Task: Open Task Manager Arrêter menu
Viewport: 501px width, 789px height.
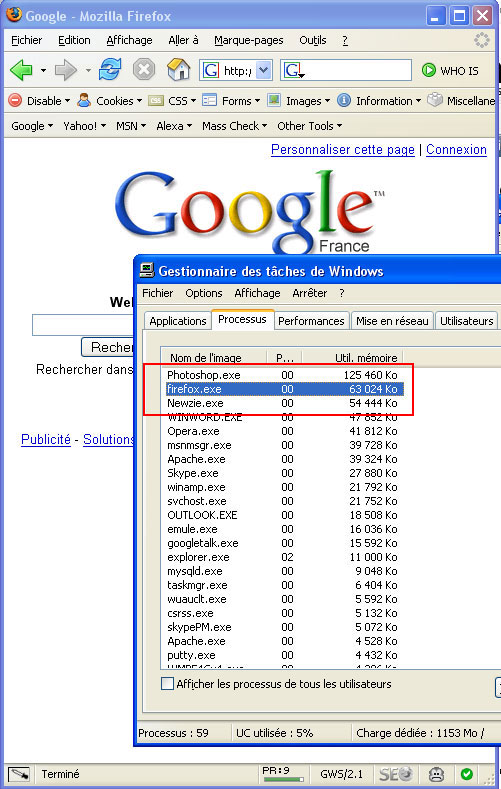Action: 309,293
